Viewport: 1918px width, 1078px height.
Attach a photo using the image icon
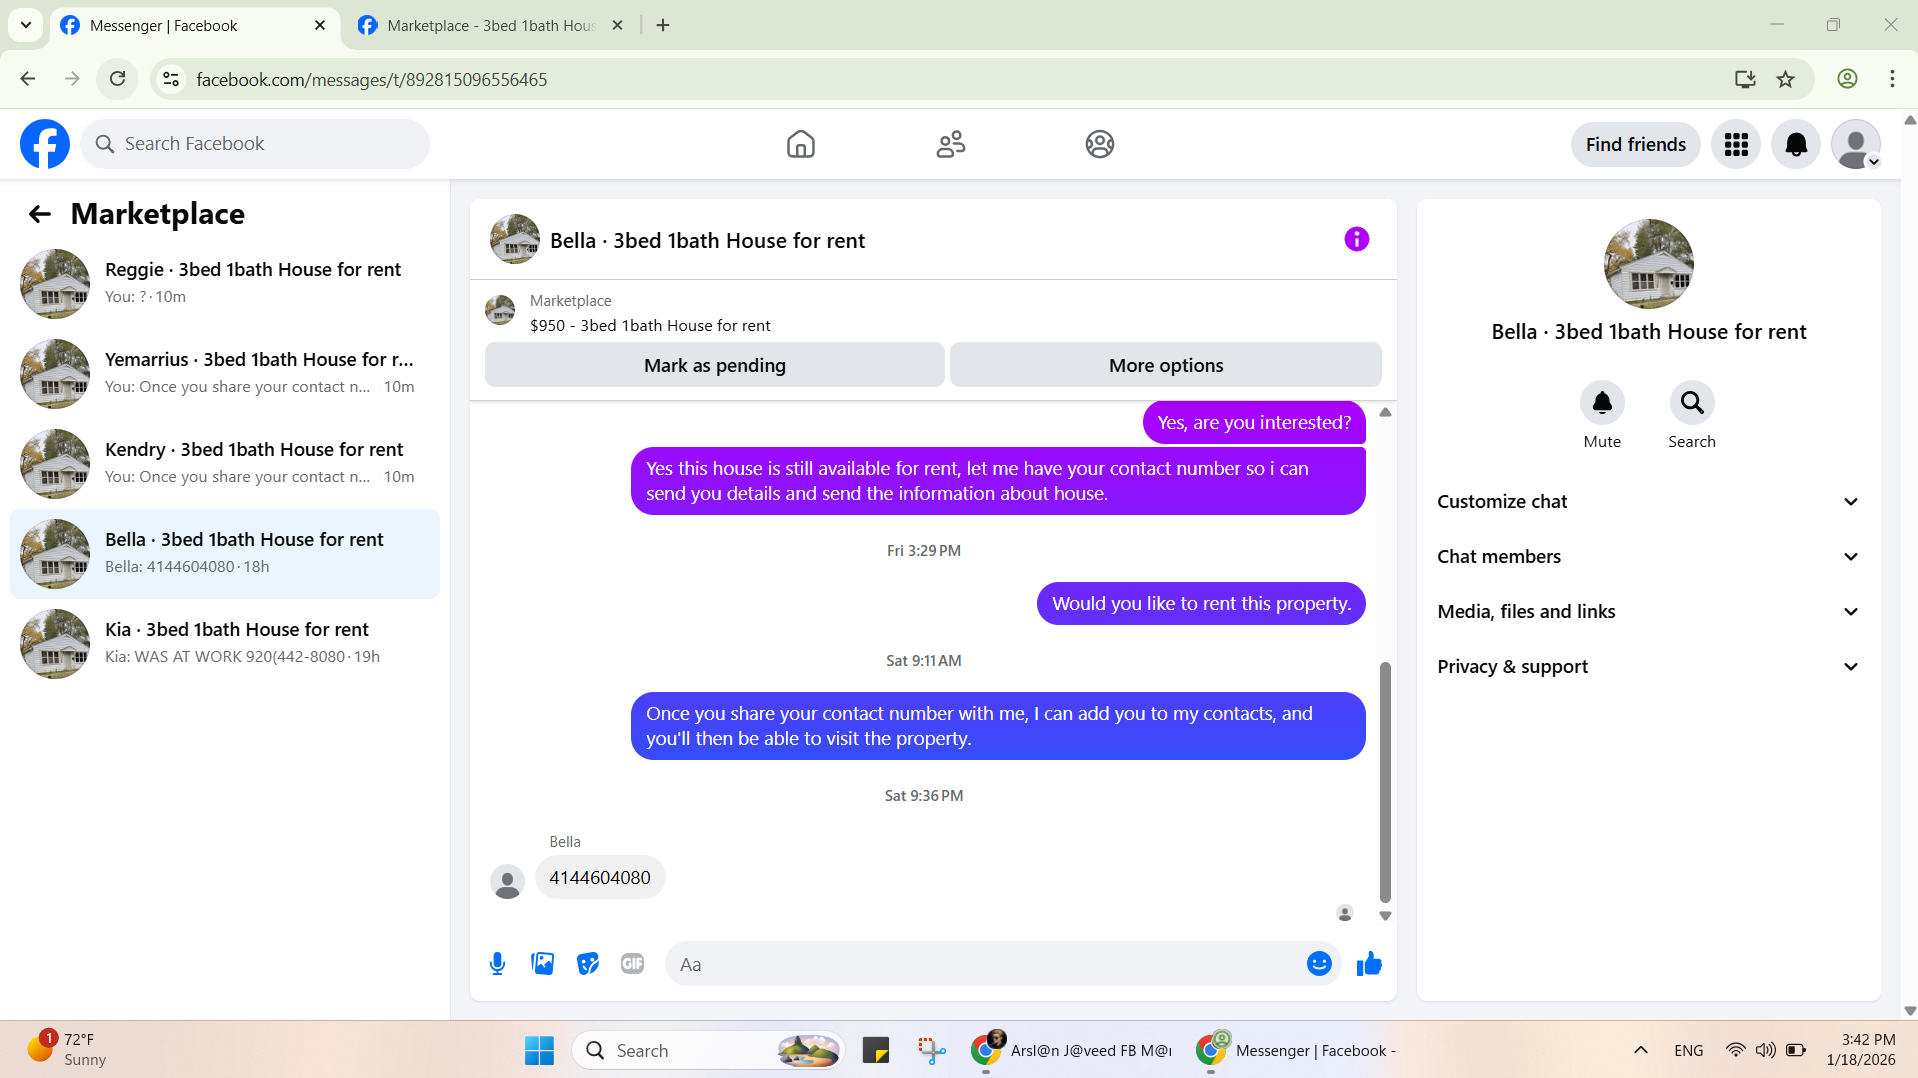click(542, 964)
